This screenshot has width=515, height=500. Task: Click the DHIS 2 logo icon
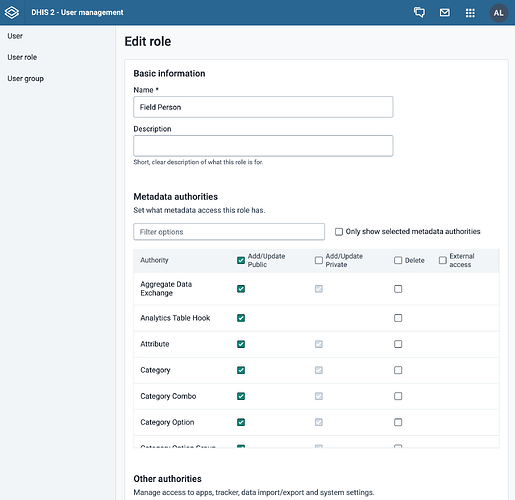(x=12, y=13)
